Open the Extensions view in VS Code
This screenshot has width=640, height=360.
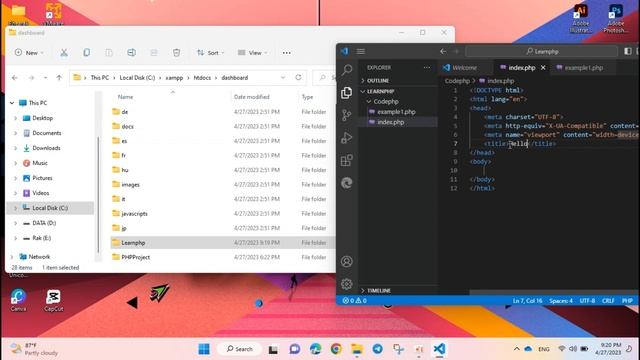click(x=347, y=160)
